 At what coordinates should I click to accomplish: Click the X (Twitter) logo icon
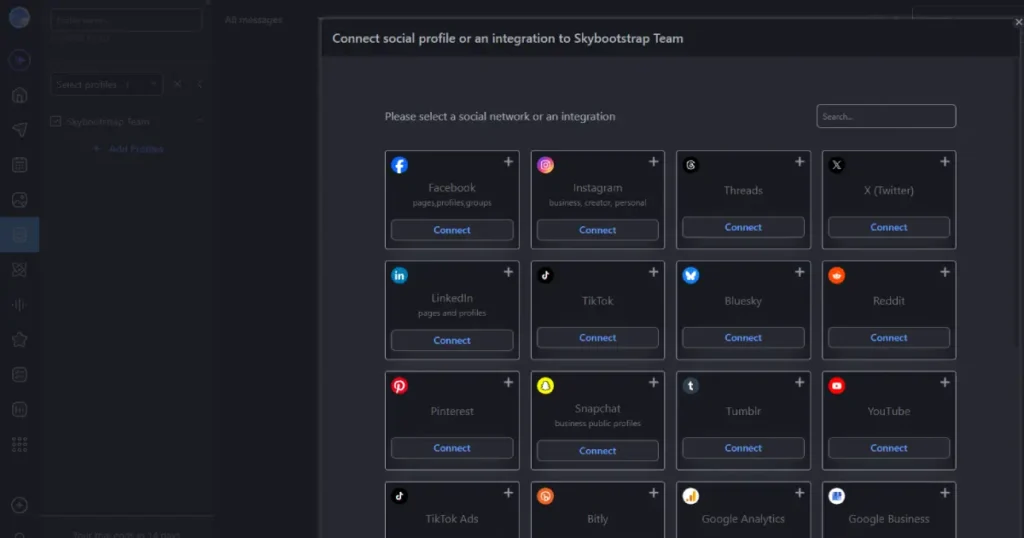(x=837, y=165)
